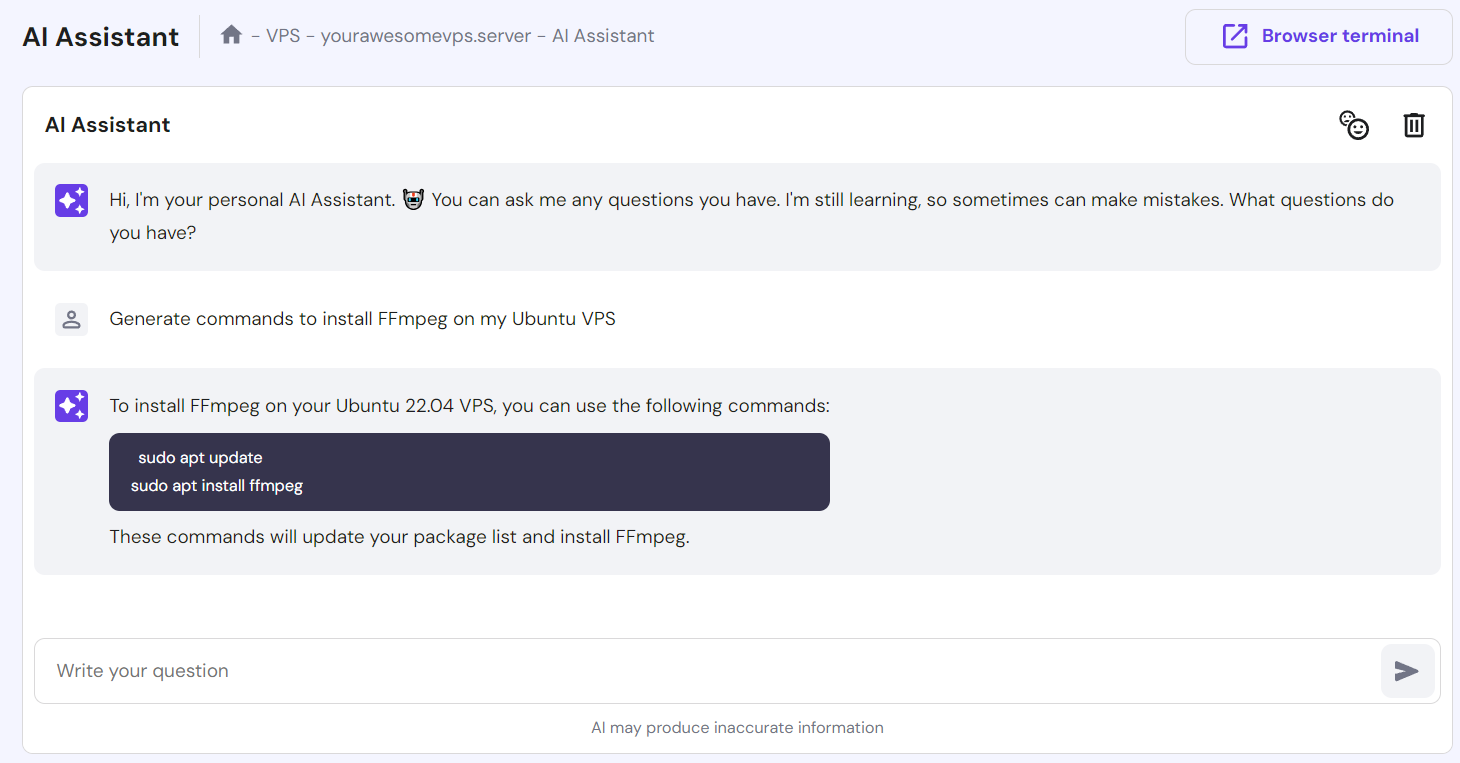1460x763 pixels.
Task: Open the Browser terminal
Action: (x=1319, y=37)
